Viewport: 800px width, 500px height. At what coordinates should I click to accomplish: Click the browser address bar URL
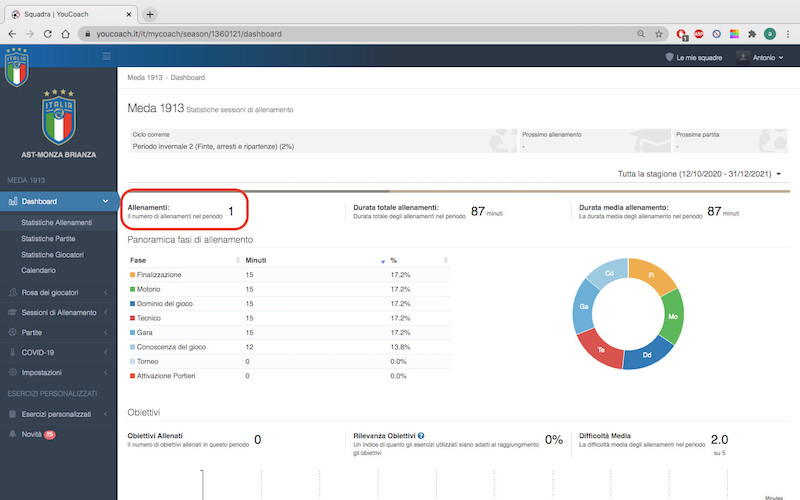(189, 34)
